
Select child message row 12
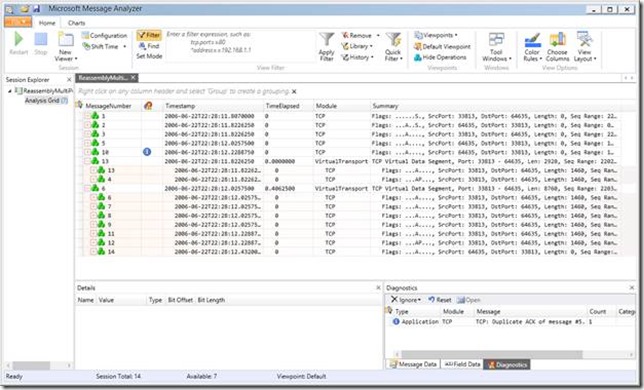click(x=351, y=243)
